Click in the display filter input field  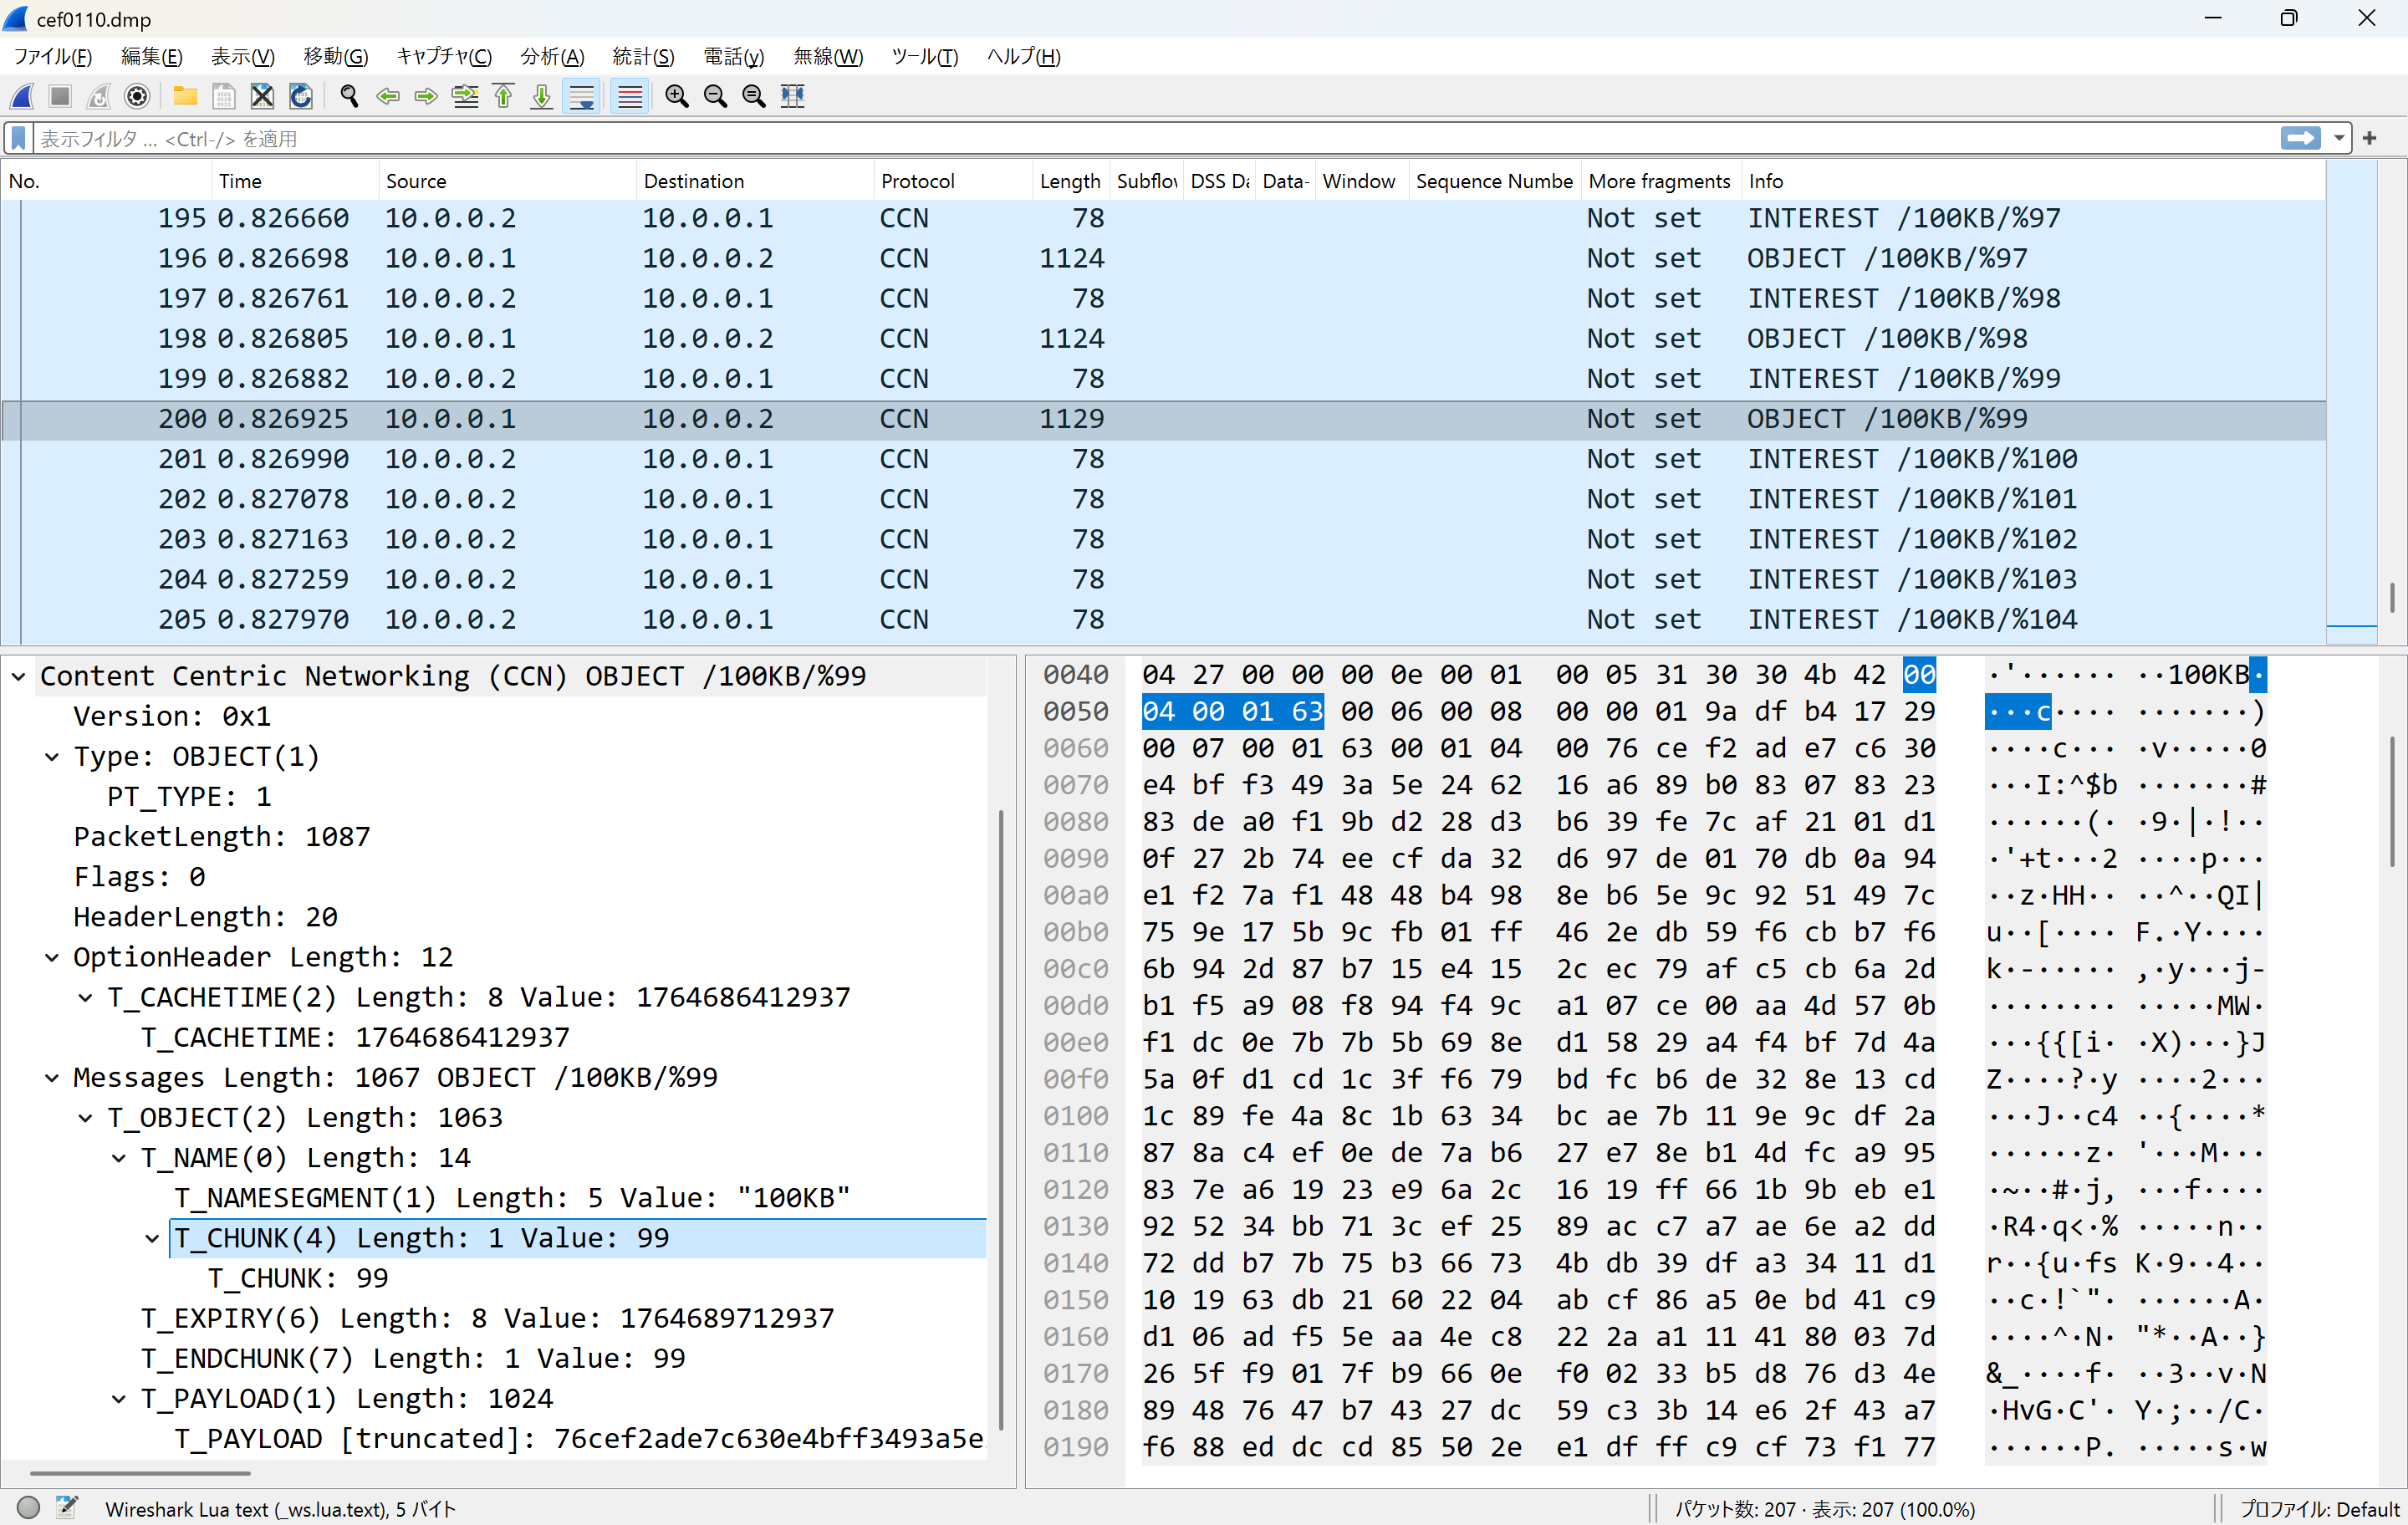pyautogui.click(x=1100, y=138)
